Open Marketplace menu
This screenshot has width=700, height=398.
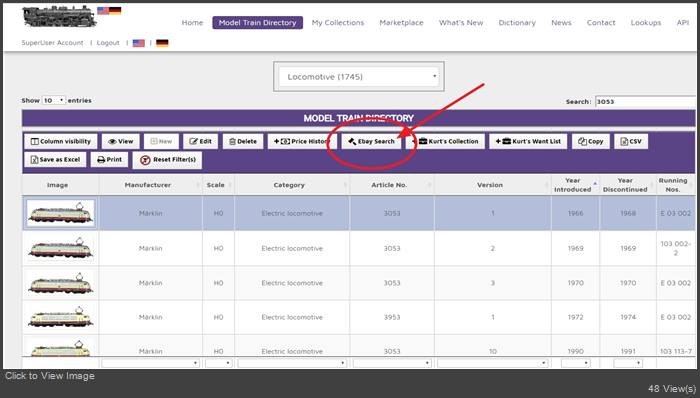(x=401, y=23)
